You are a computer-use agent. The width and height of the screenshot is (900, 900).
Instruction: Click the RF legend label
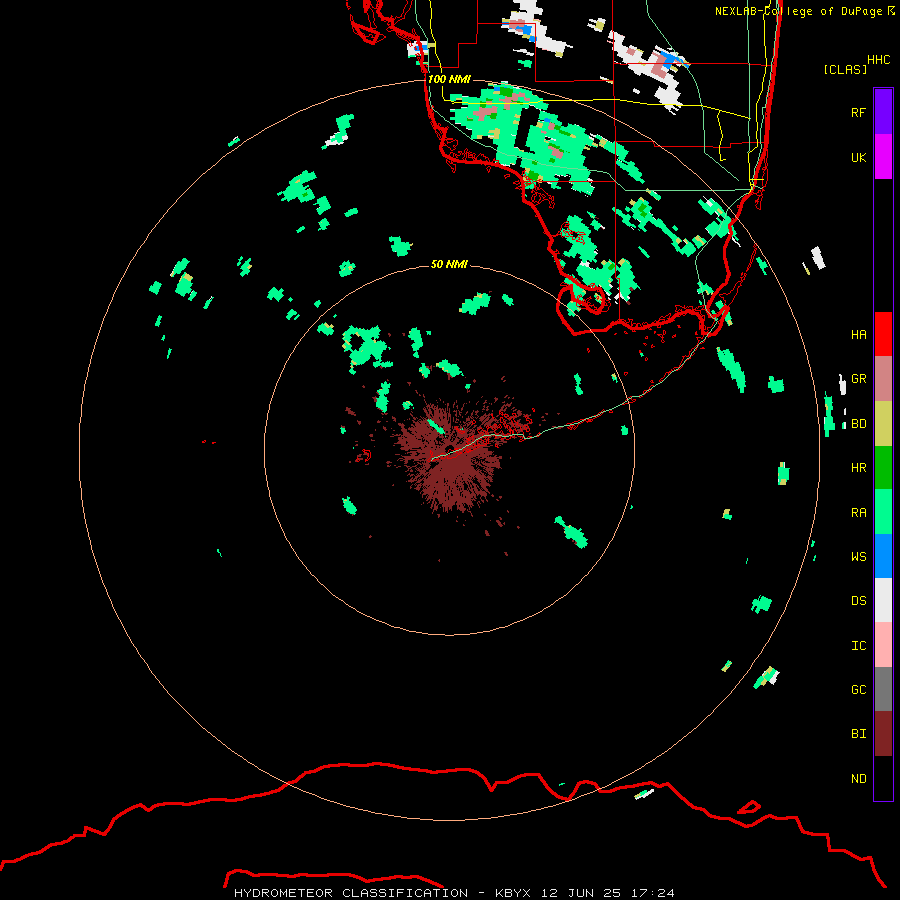pyautogui.click(x=858, y=112)
